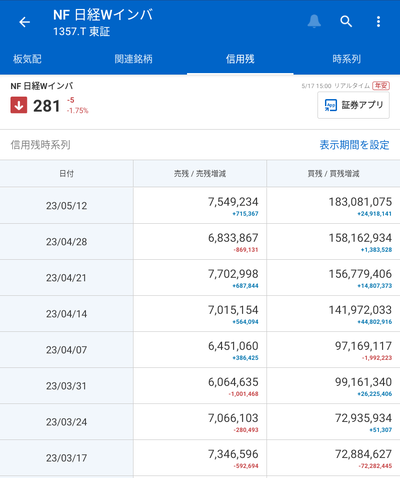Tap the 日付 column header
This screenshot has width=400, height=478.
point(67,173)
